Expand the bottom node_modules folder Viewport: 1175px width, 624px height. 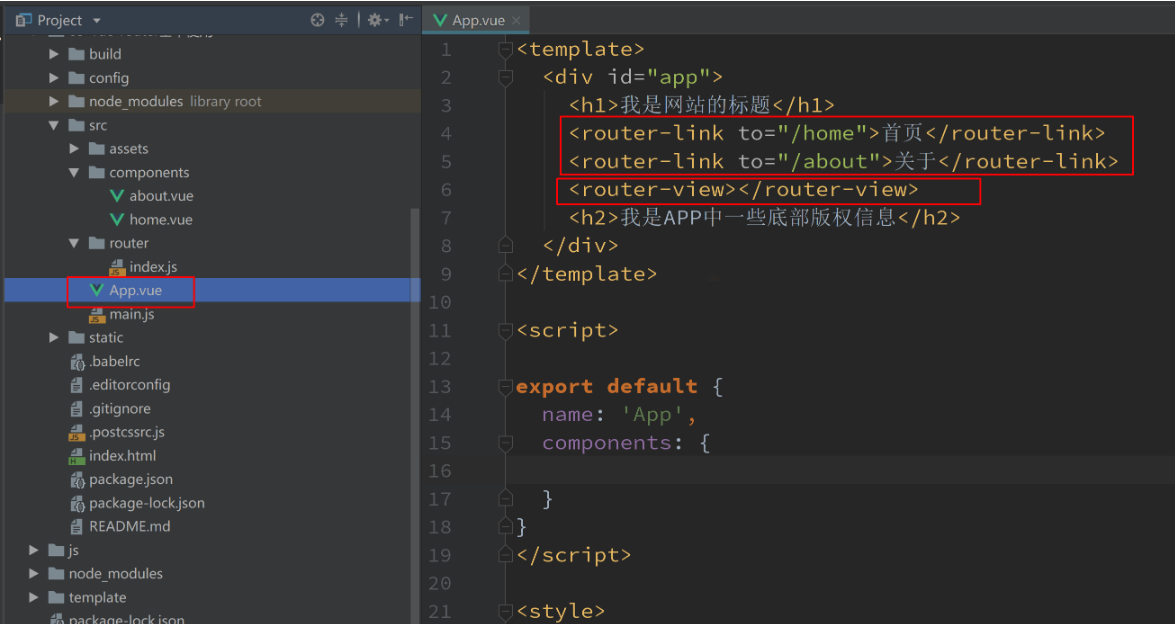coord(34,573)
